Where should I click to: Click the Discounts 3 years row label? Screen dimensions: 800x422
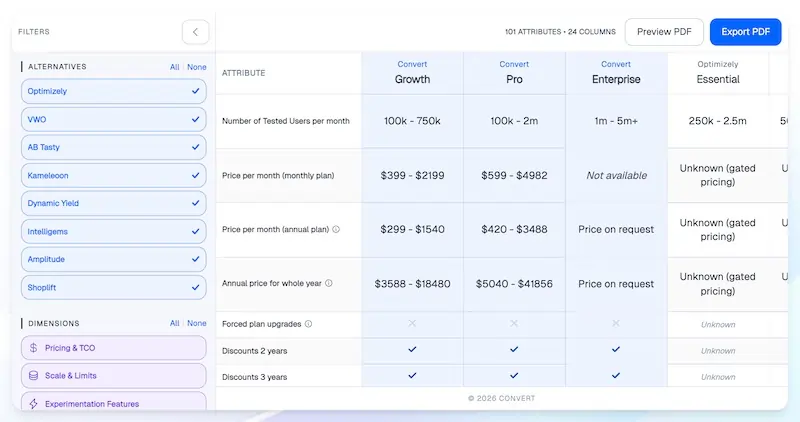pyautogui.click(x=255, y=377)
